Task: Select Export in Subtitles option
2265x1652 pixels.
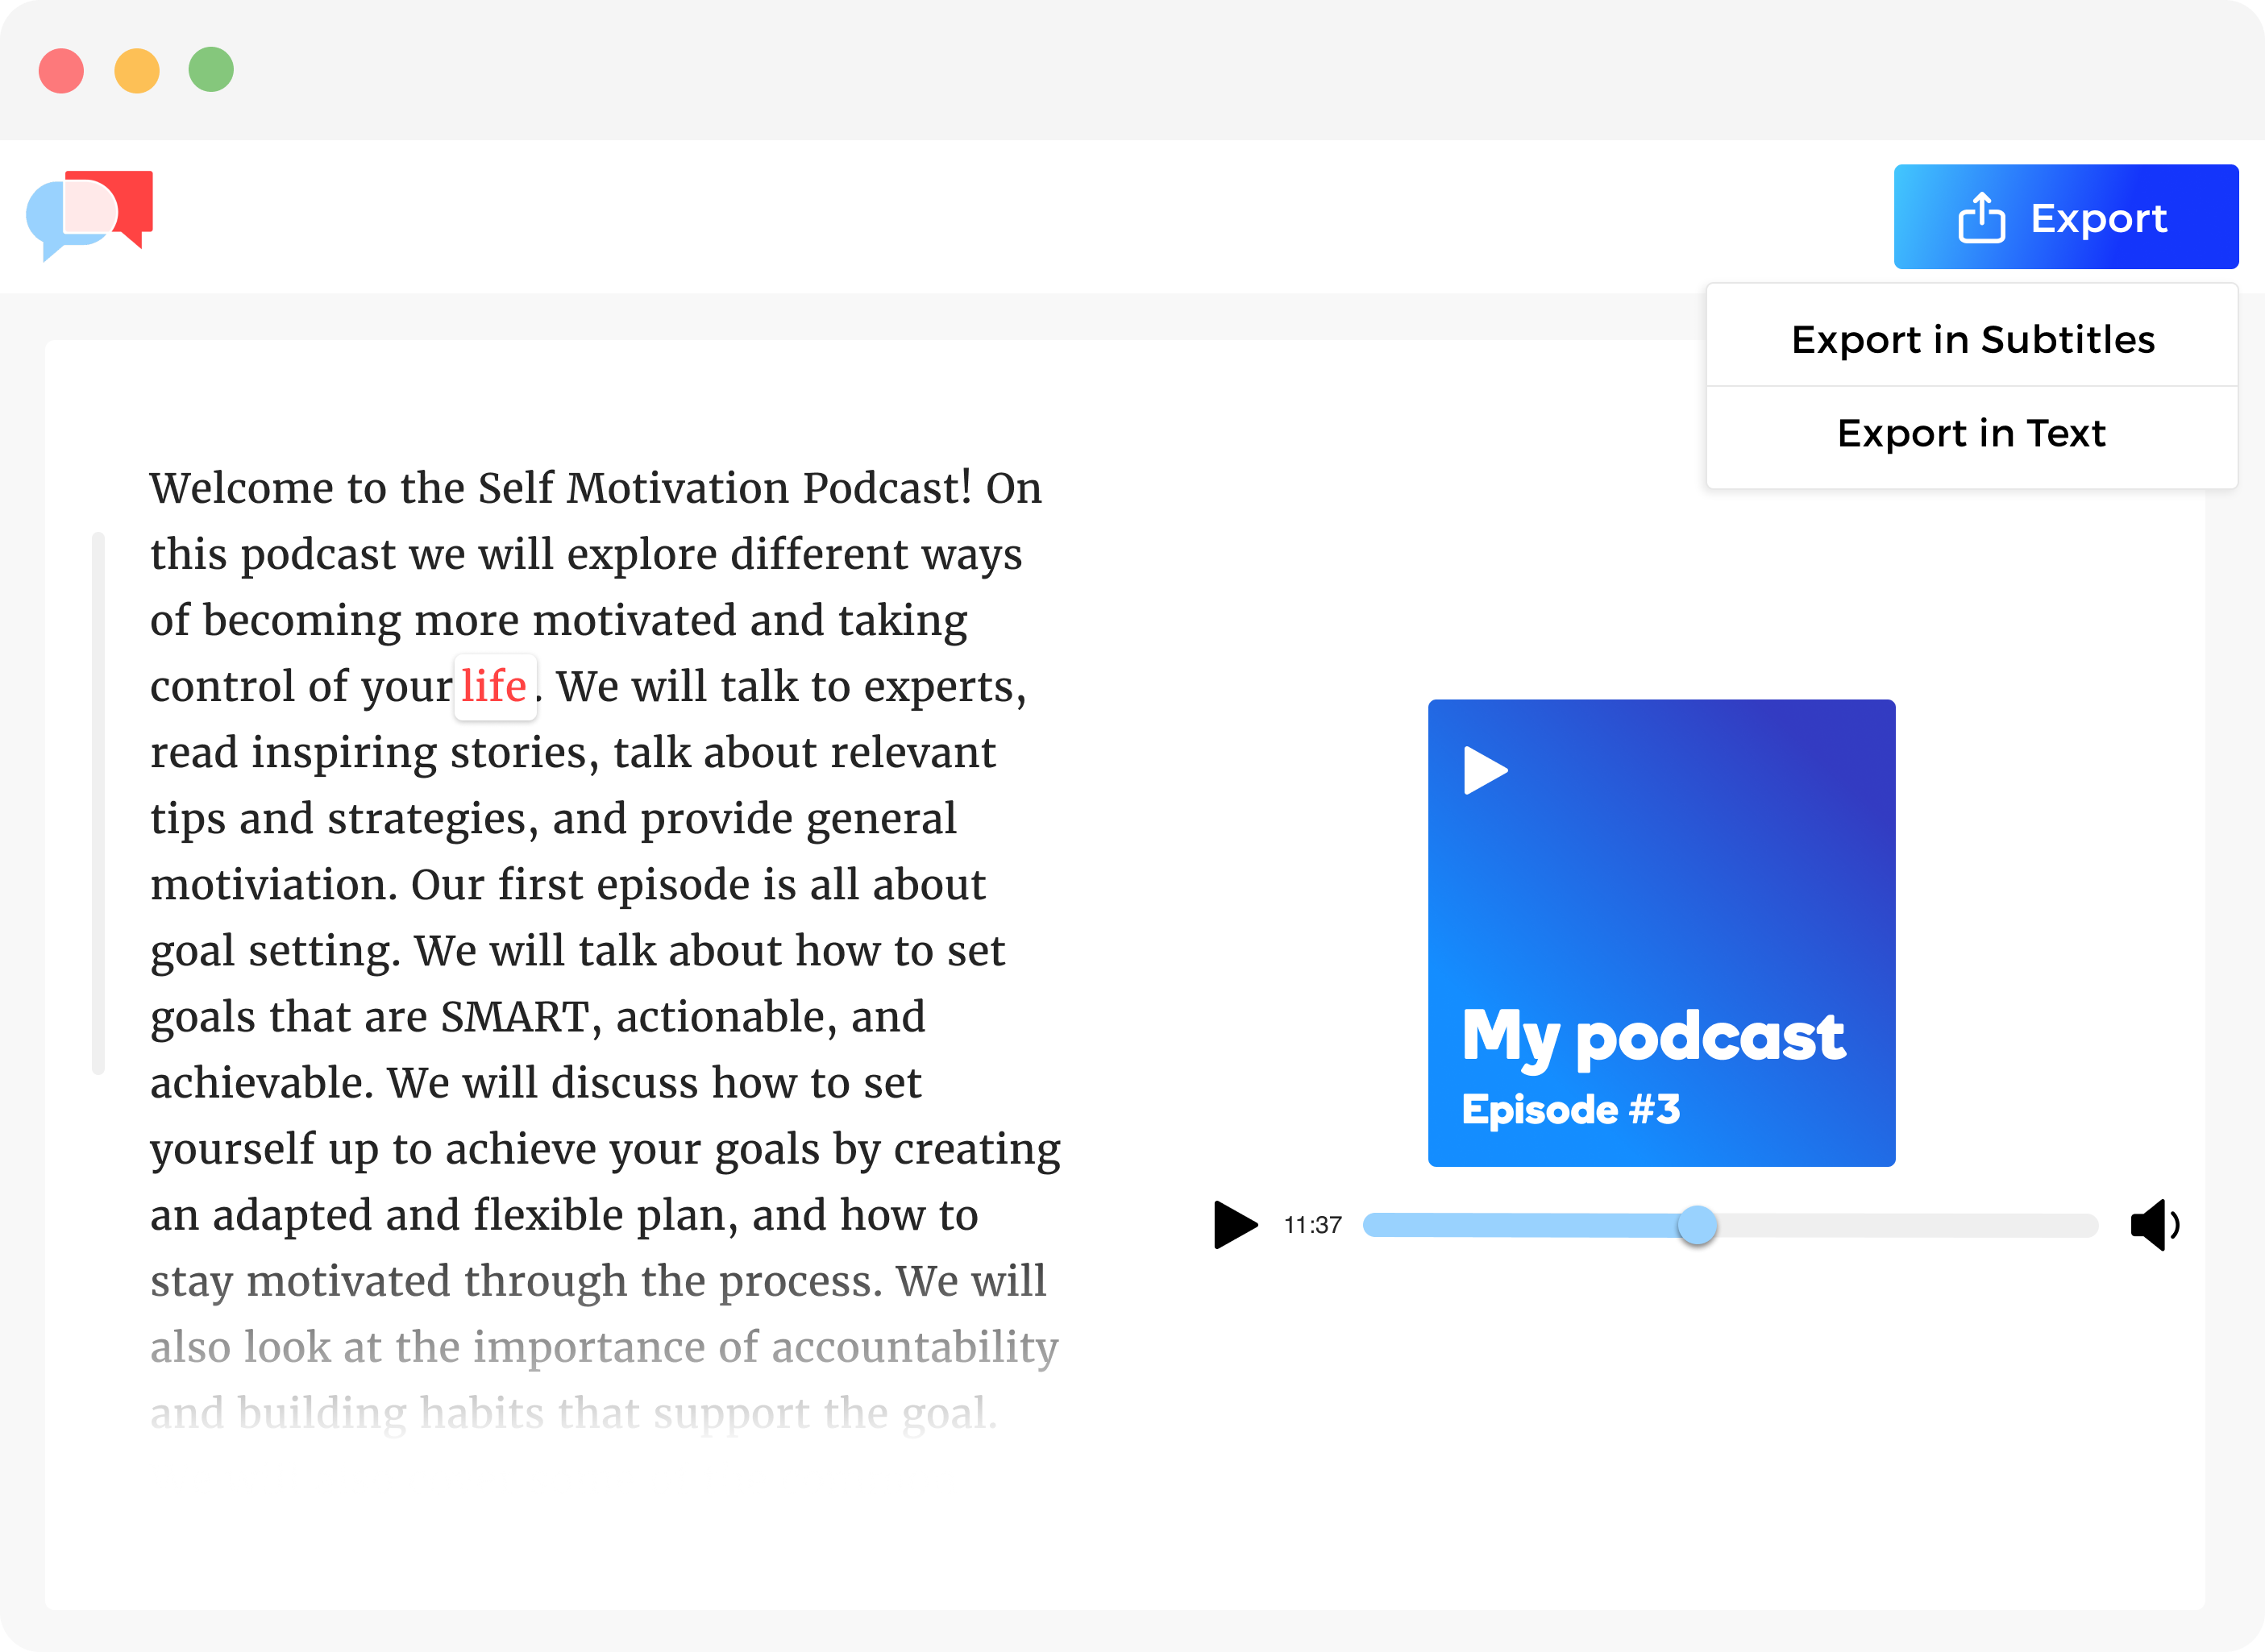Action: point(1969,339)
